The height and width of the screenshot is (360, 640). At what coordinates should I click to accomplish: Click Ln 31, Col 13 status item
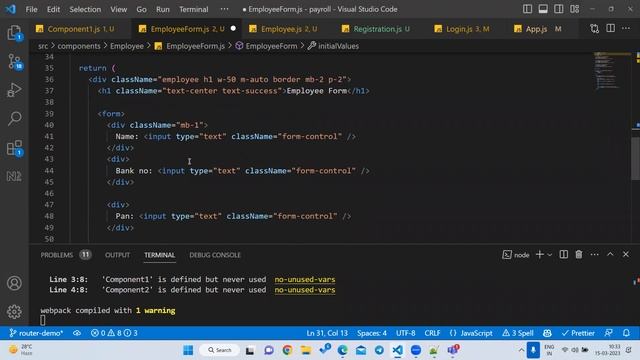coord(327,333)
